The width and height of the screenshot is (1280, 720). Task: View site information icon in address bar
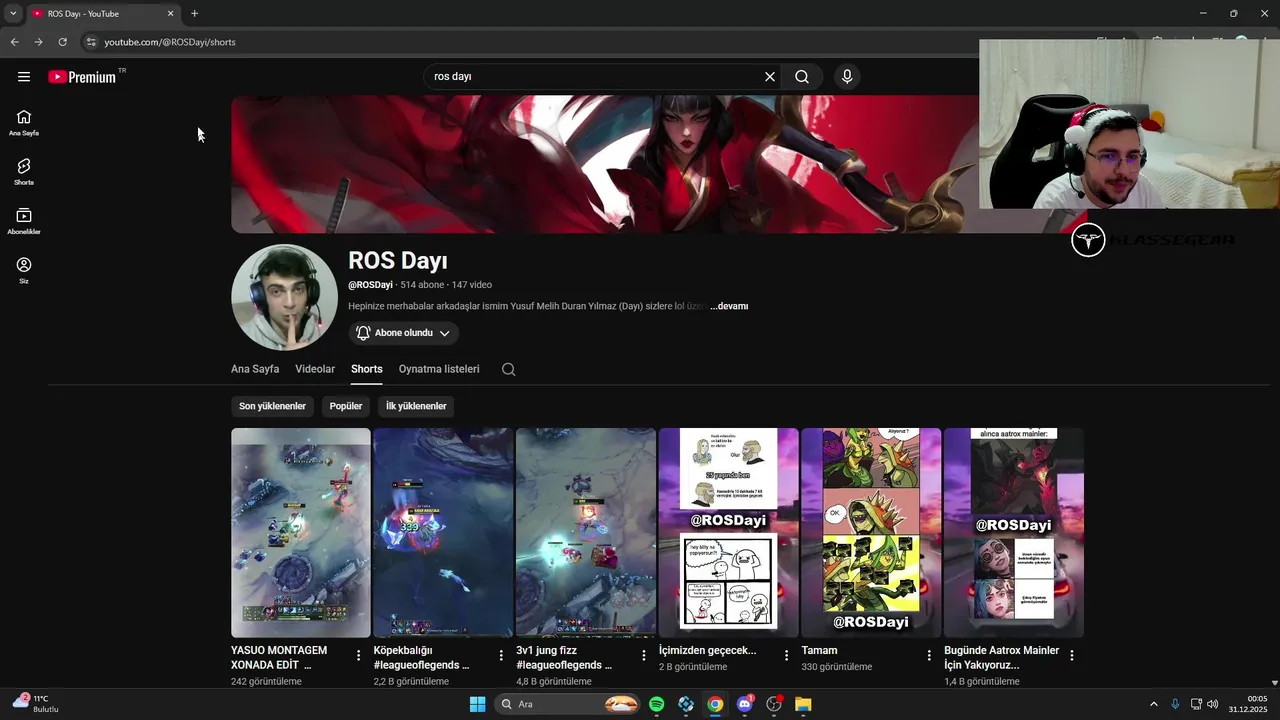click(x=91, y=42)
